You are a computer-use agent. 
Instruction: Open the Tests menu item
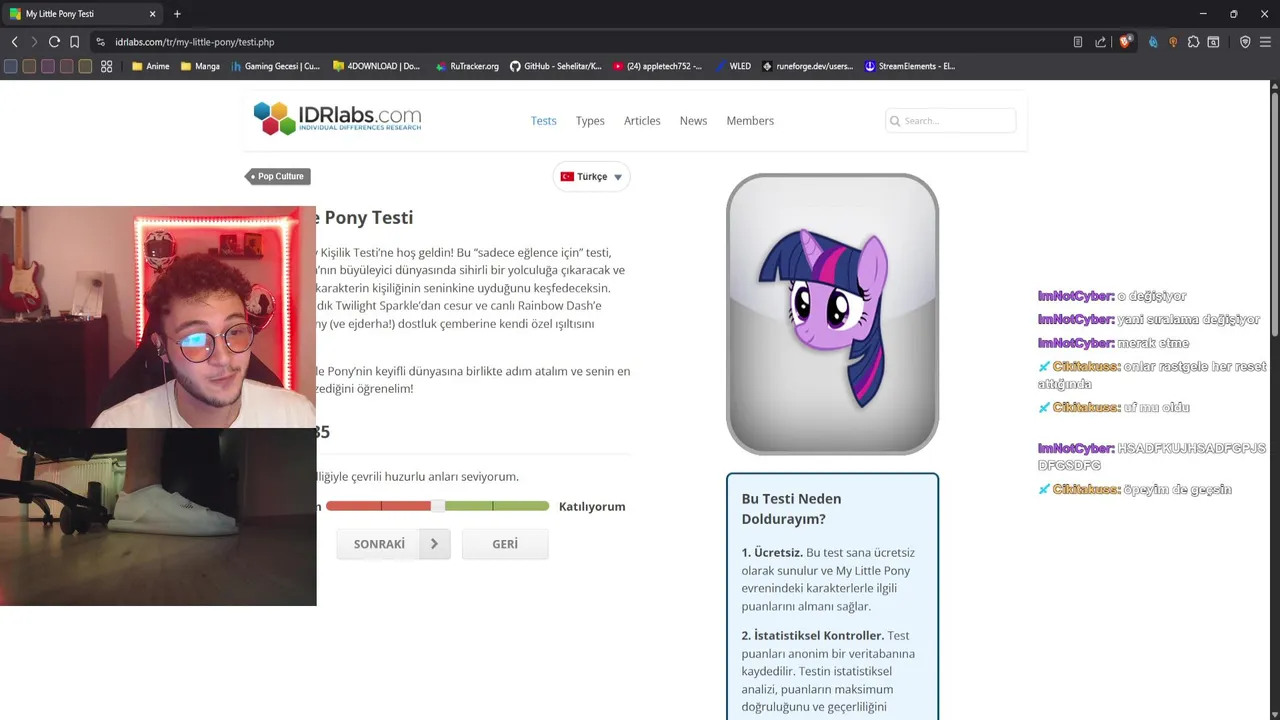(543, 121)
